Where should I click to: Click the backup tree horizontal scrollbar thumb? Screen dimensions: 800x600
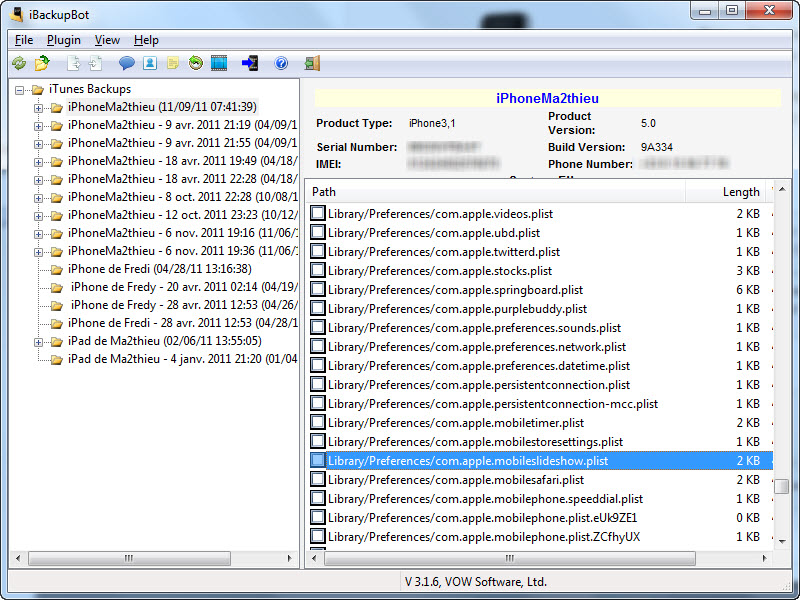129,558
